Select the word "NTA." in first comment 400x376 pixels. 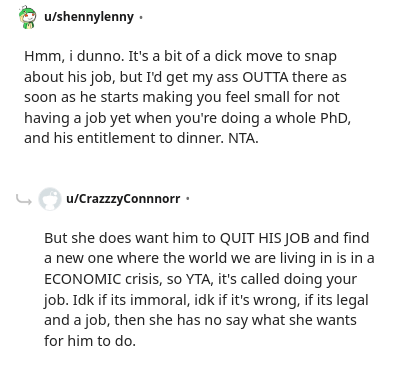click(243, 138)
